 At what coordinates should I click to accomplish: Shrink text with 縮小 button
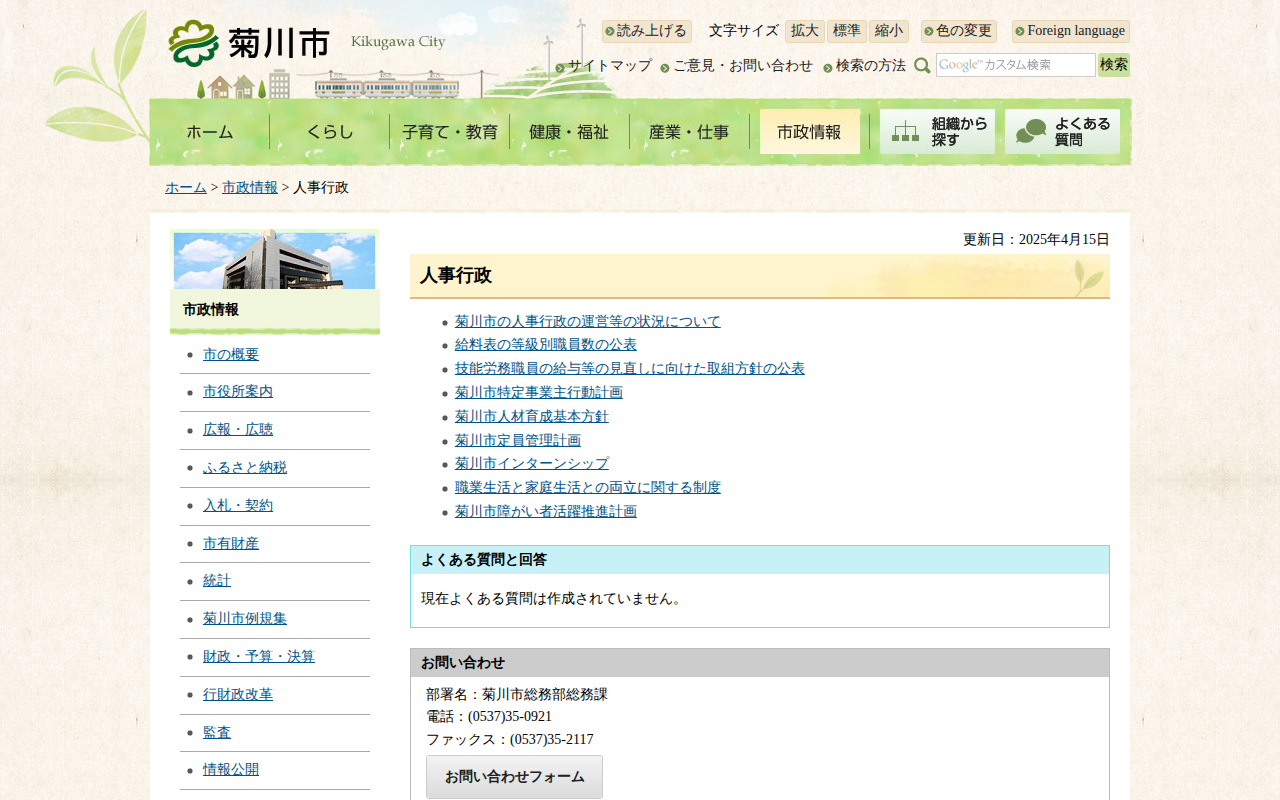888,31
